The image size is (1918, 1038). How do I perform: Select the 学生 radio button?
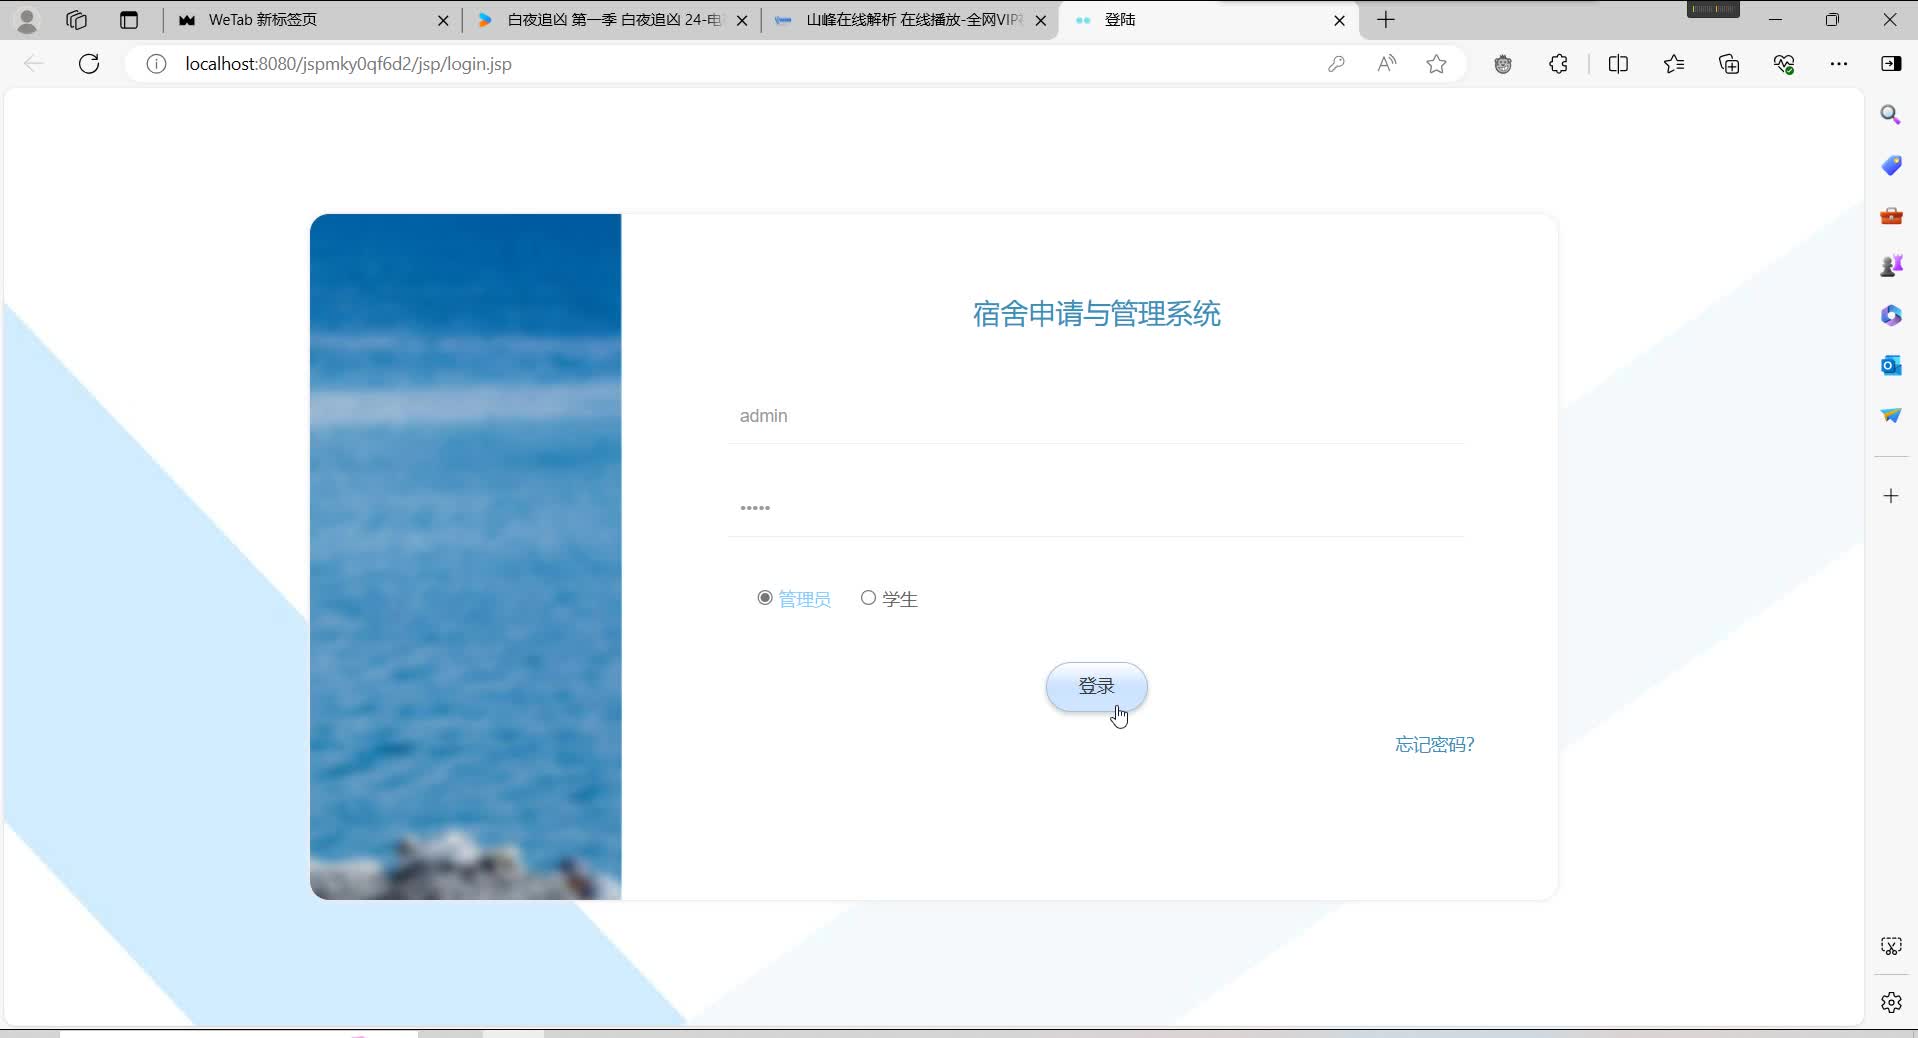[868, 598]
